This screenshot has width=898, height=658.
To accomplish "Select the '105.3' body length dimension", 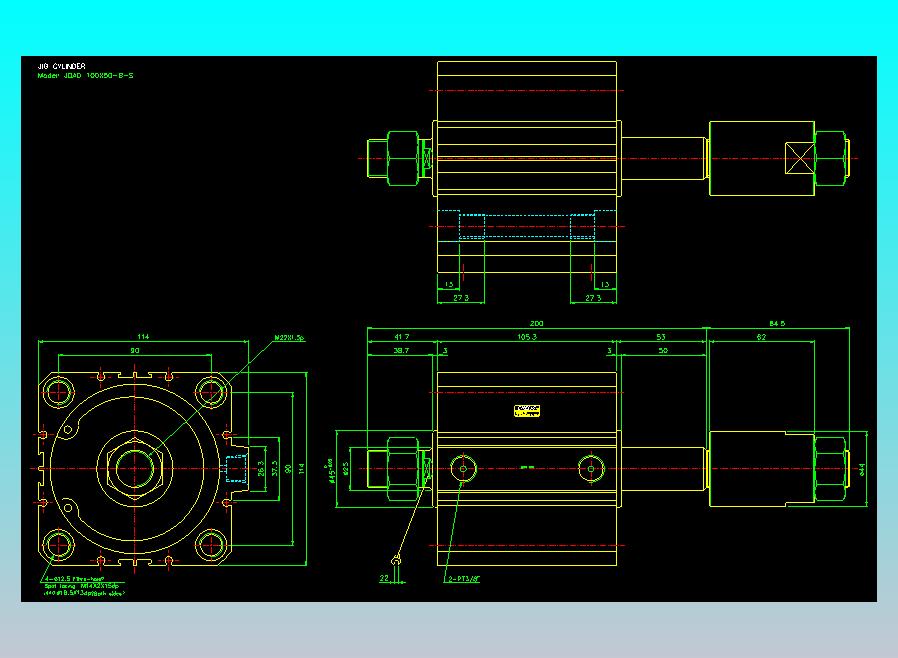I will point(527,337).
